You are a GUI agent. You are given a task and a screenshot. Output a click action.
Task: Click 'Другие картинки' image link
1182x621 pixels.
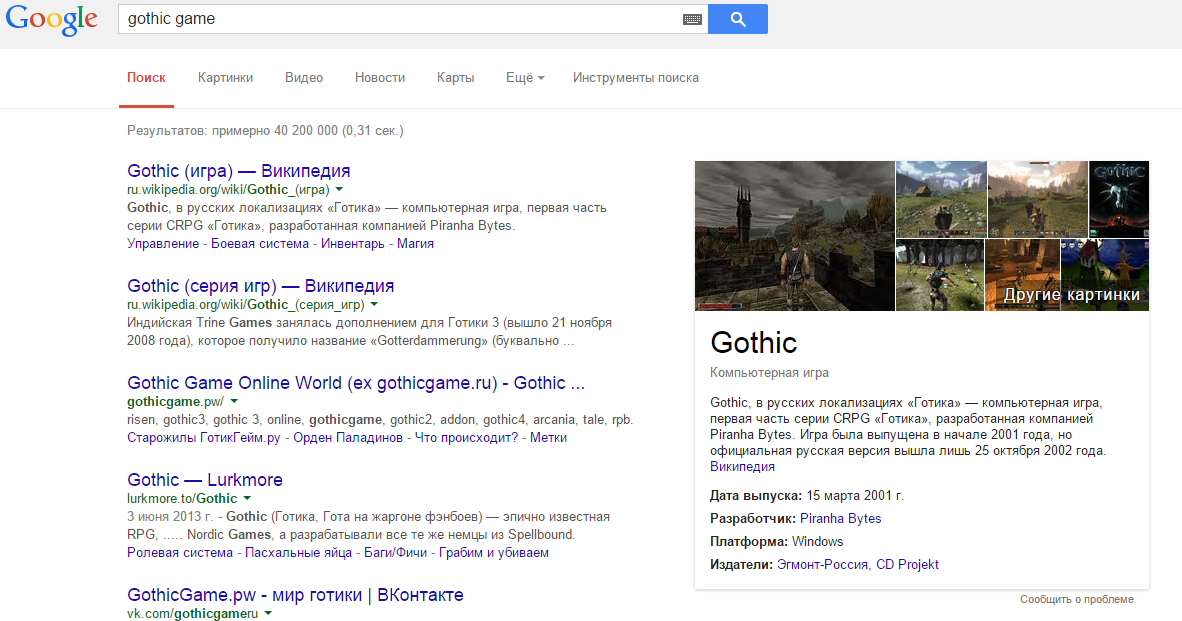click(x=1071, y=295)
